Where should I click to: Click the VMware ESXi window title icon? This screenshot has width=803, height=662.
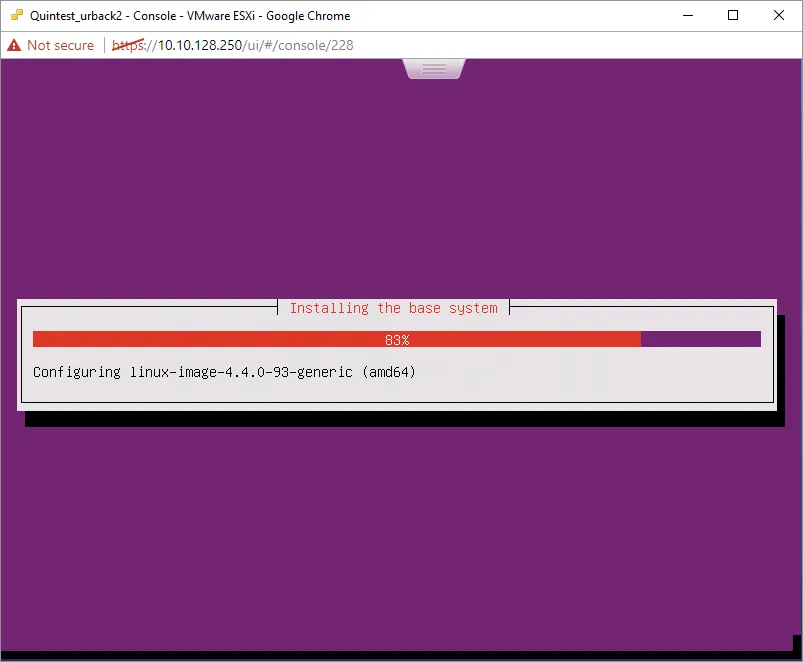click(x=17, y=15)
